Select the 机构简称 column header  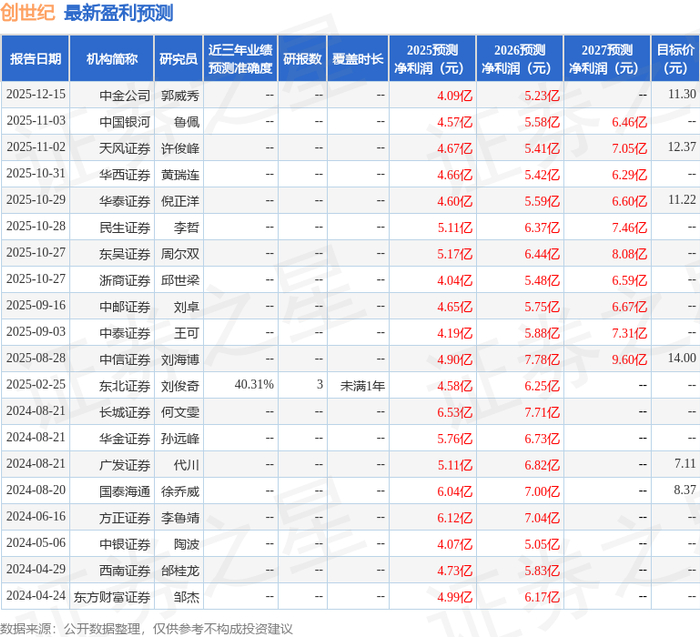112,58
